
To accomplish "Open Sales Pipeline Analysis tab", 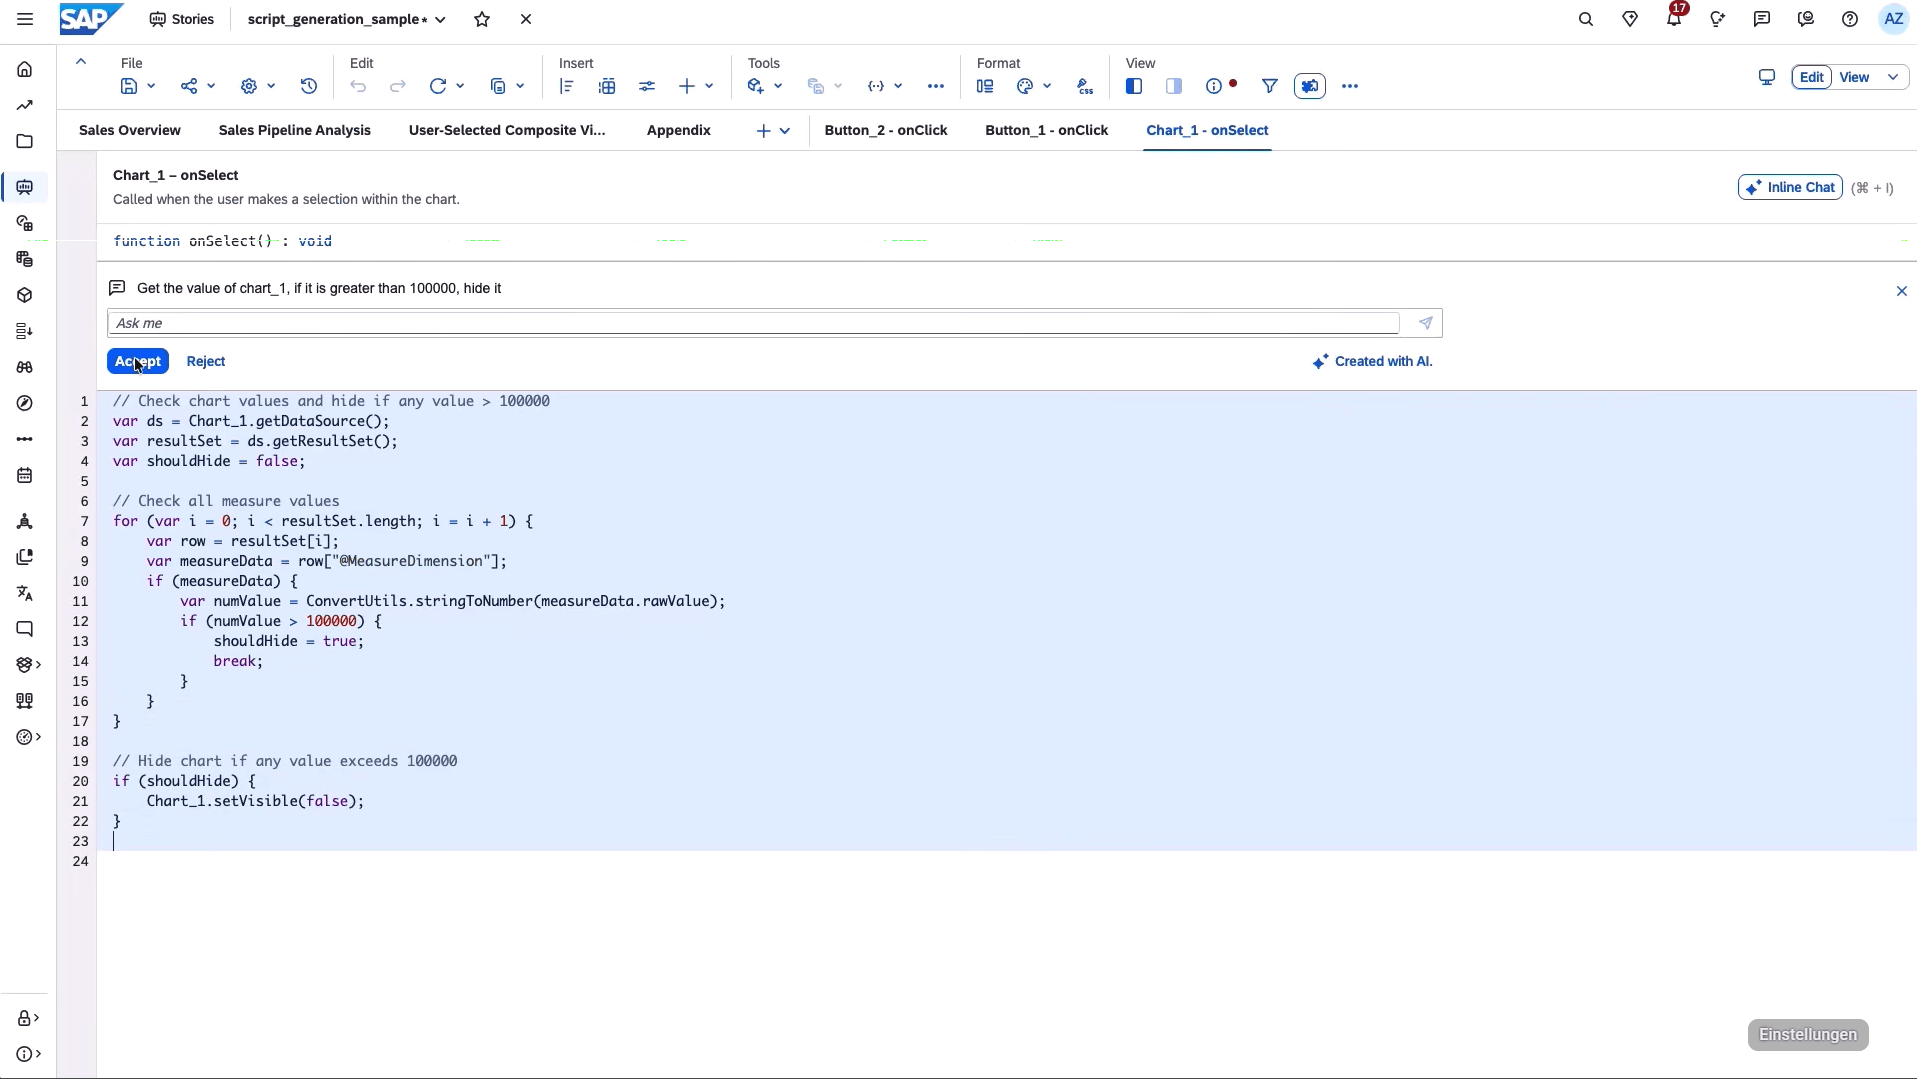I will [294, 130].
